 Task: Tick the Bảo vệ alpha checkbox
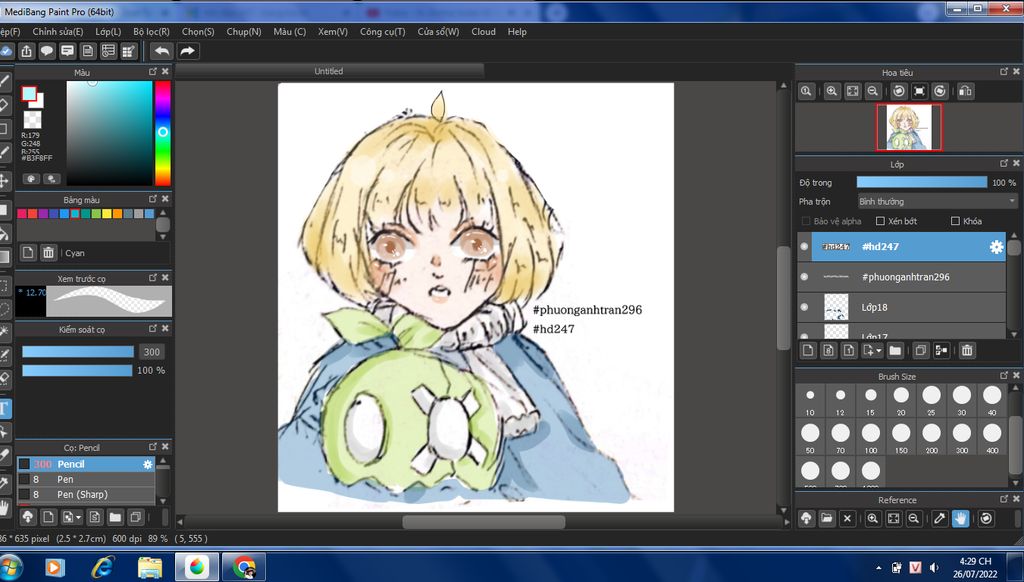[806, 221]
